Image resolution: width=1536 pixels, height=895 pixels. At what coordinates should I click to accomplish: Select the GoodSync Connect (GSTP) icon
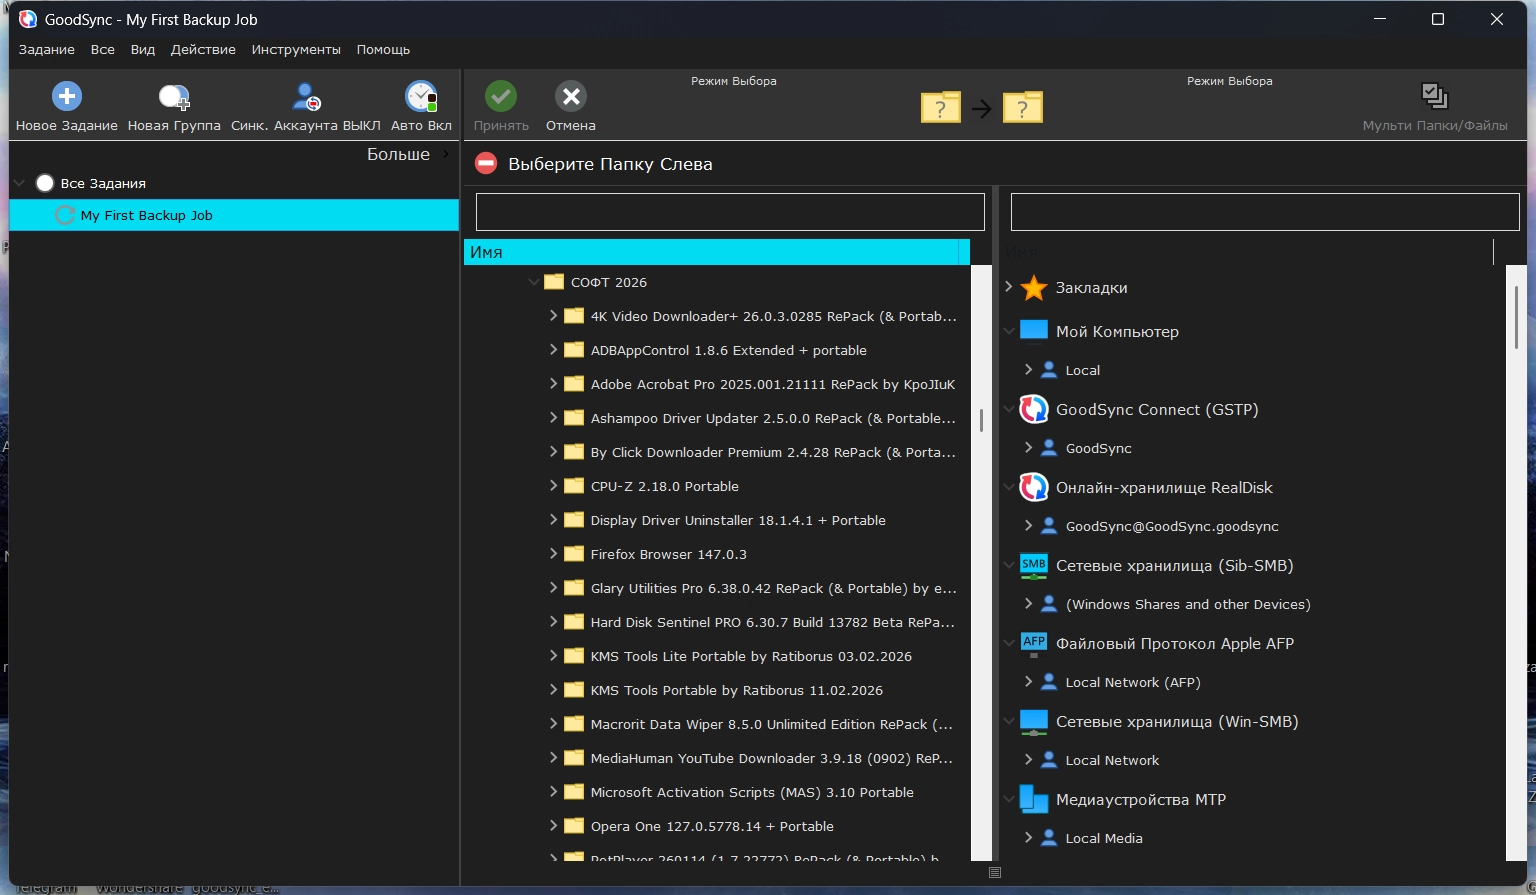click(x=1033, y=409)
